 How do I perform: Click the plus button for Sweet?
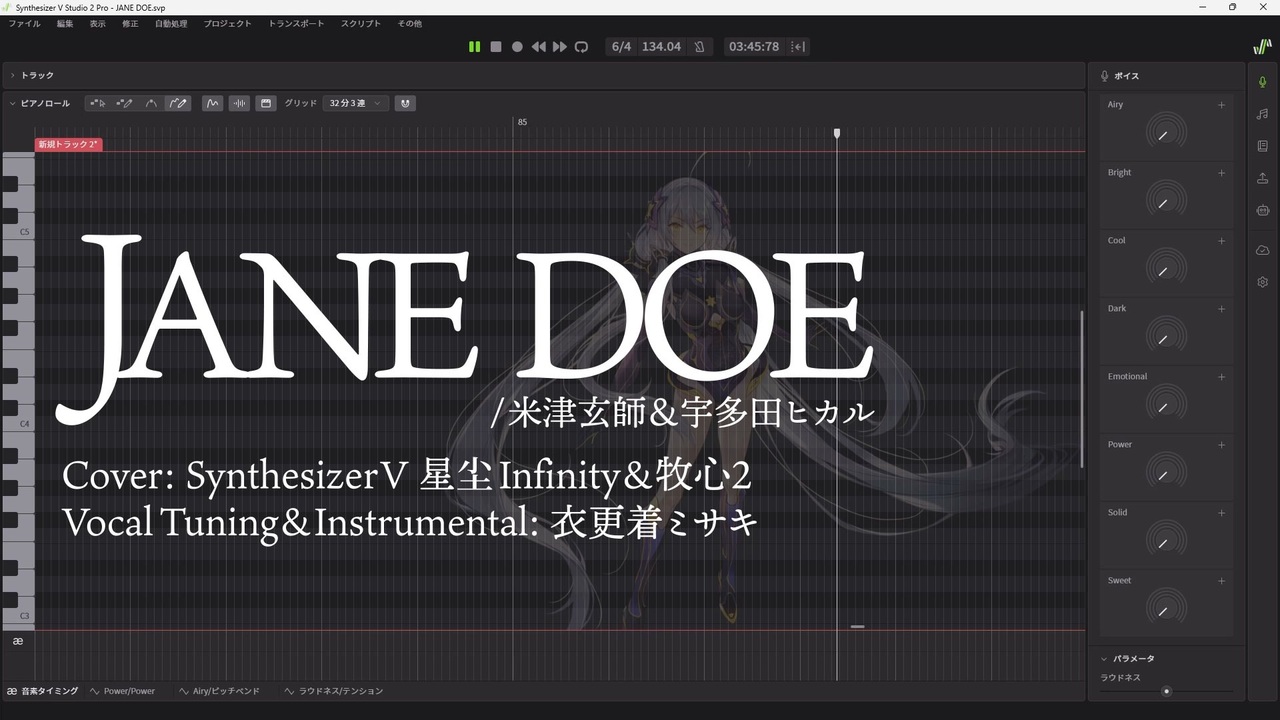coord(1221,581)
